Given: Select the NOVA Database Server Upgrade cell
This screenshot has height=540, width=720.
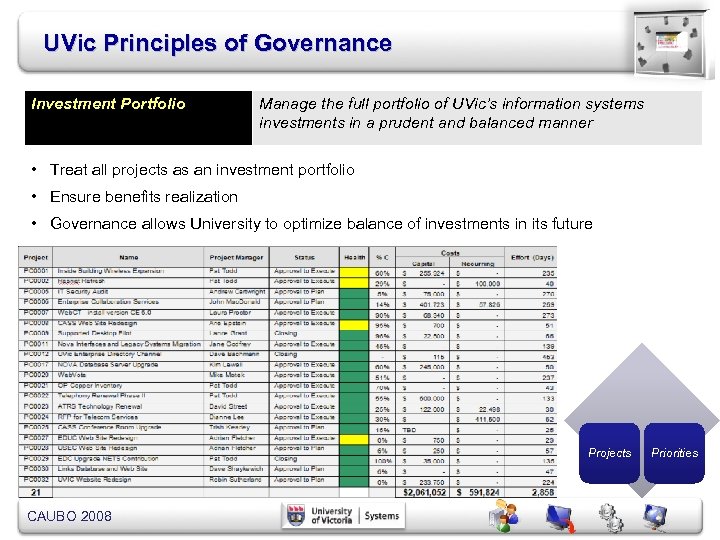Looking at the screenshot, I should (x=107, y=364).
